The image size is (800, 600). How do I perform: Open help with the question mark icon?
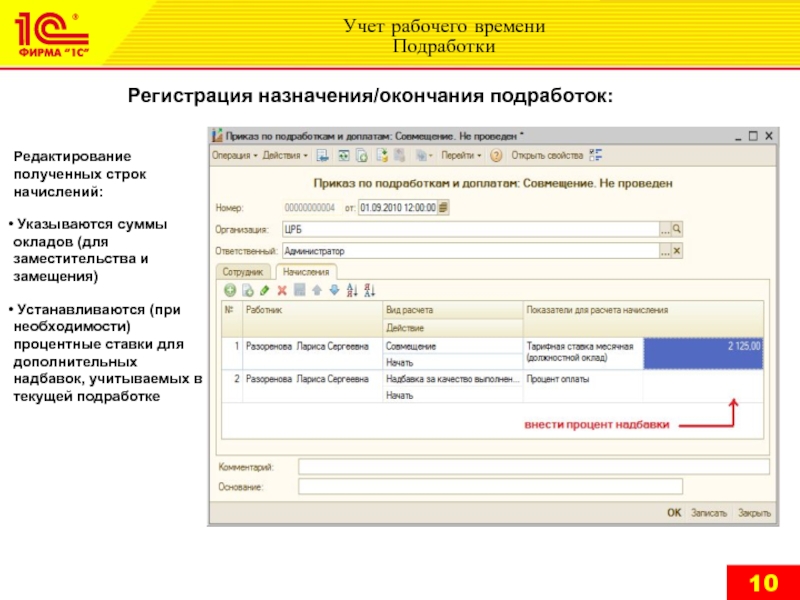(496, 156)
